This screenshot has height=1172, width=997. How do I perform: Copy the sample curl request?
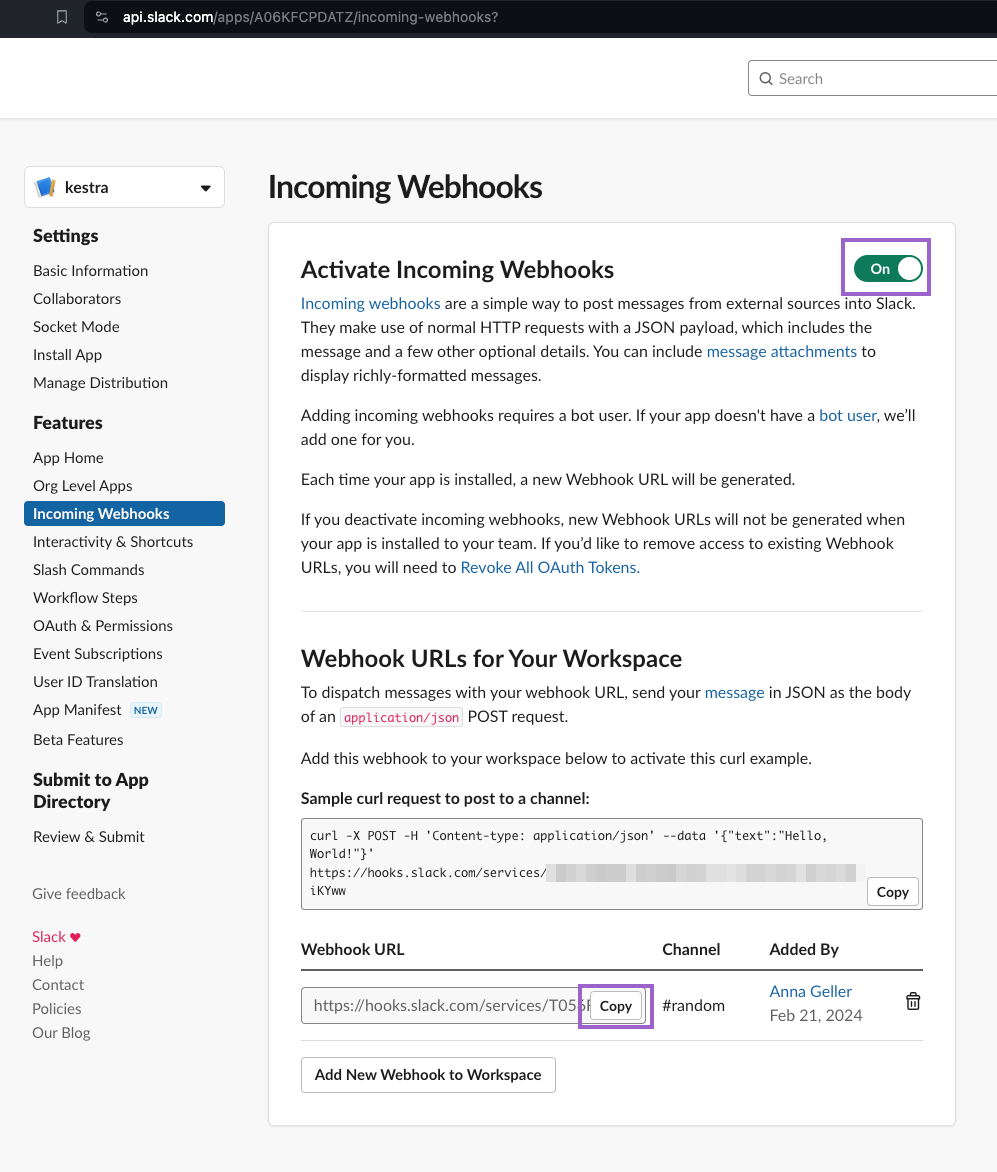[892, 892]
